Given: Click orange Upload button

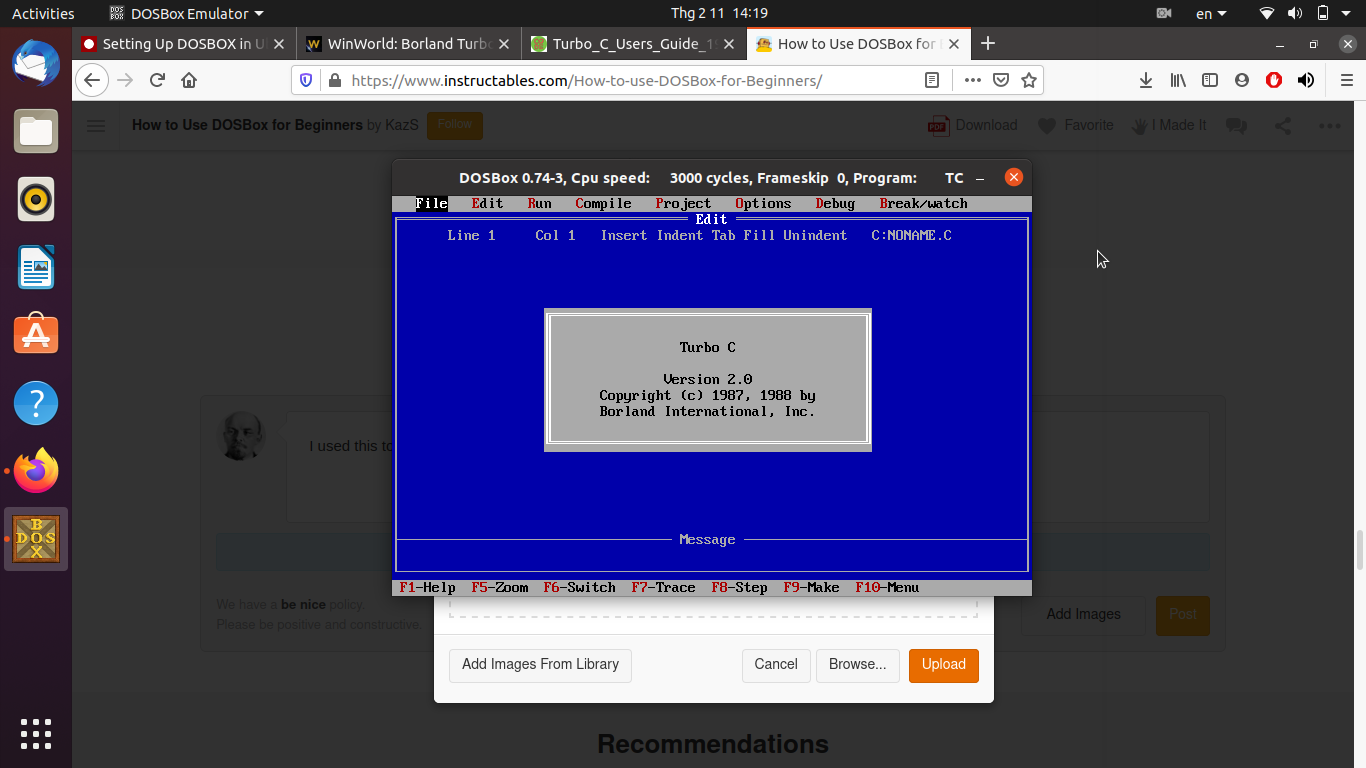Looking at the screenshot, I should point(943,664).
